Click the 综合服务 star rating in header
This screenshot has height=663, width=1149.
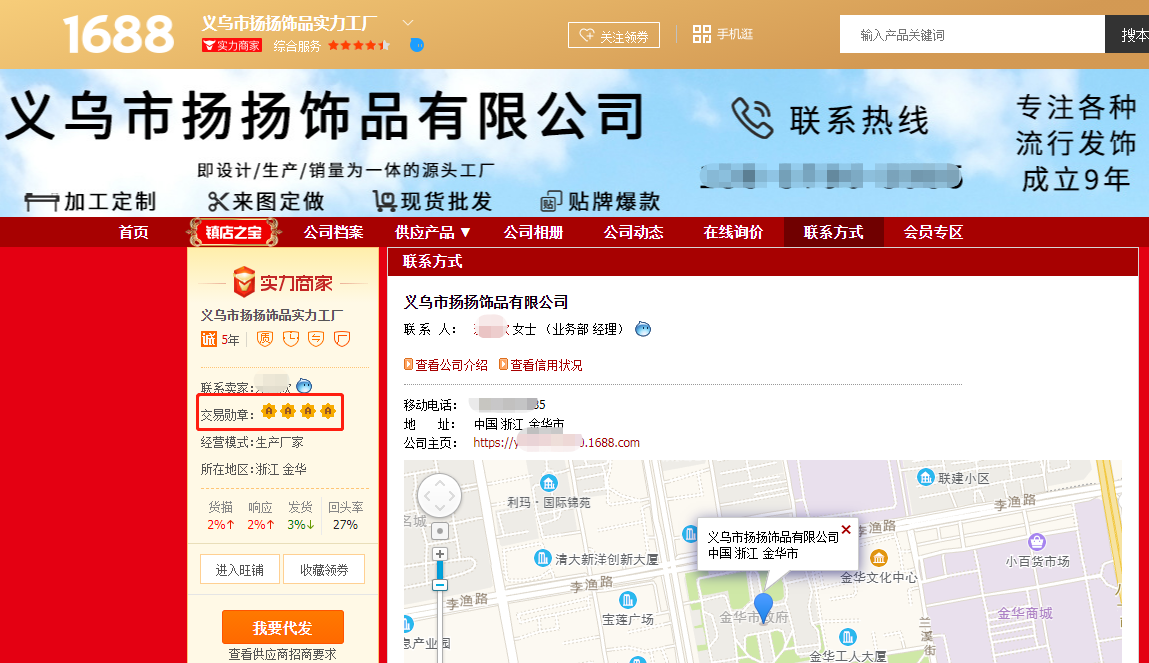click(359, 45)
